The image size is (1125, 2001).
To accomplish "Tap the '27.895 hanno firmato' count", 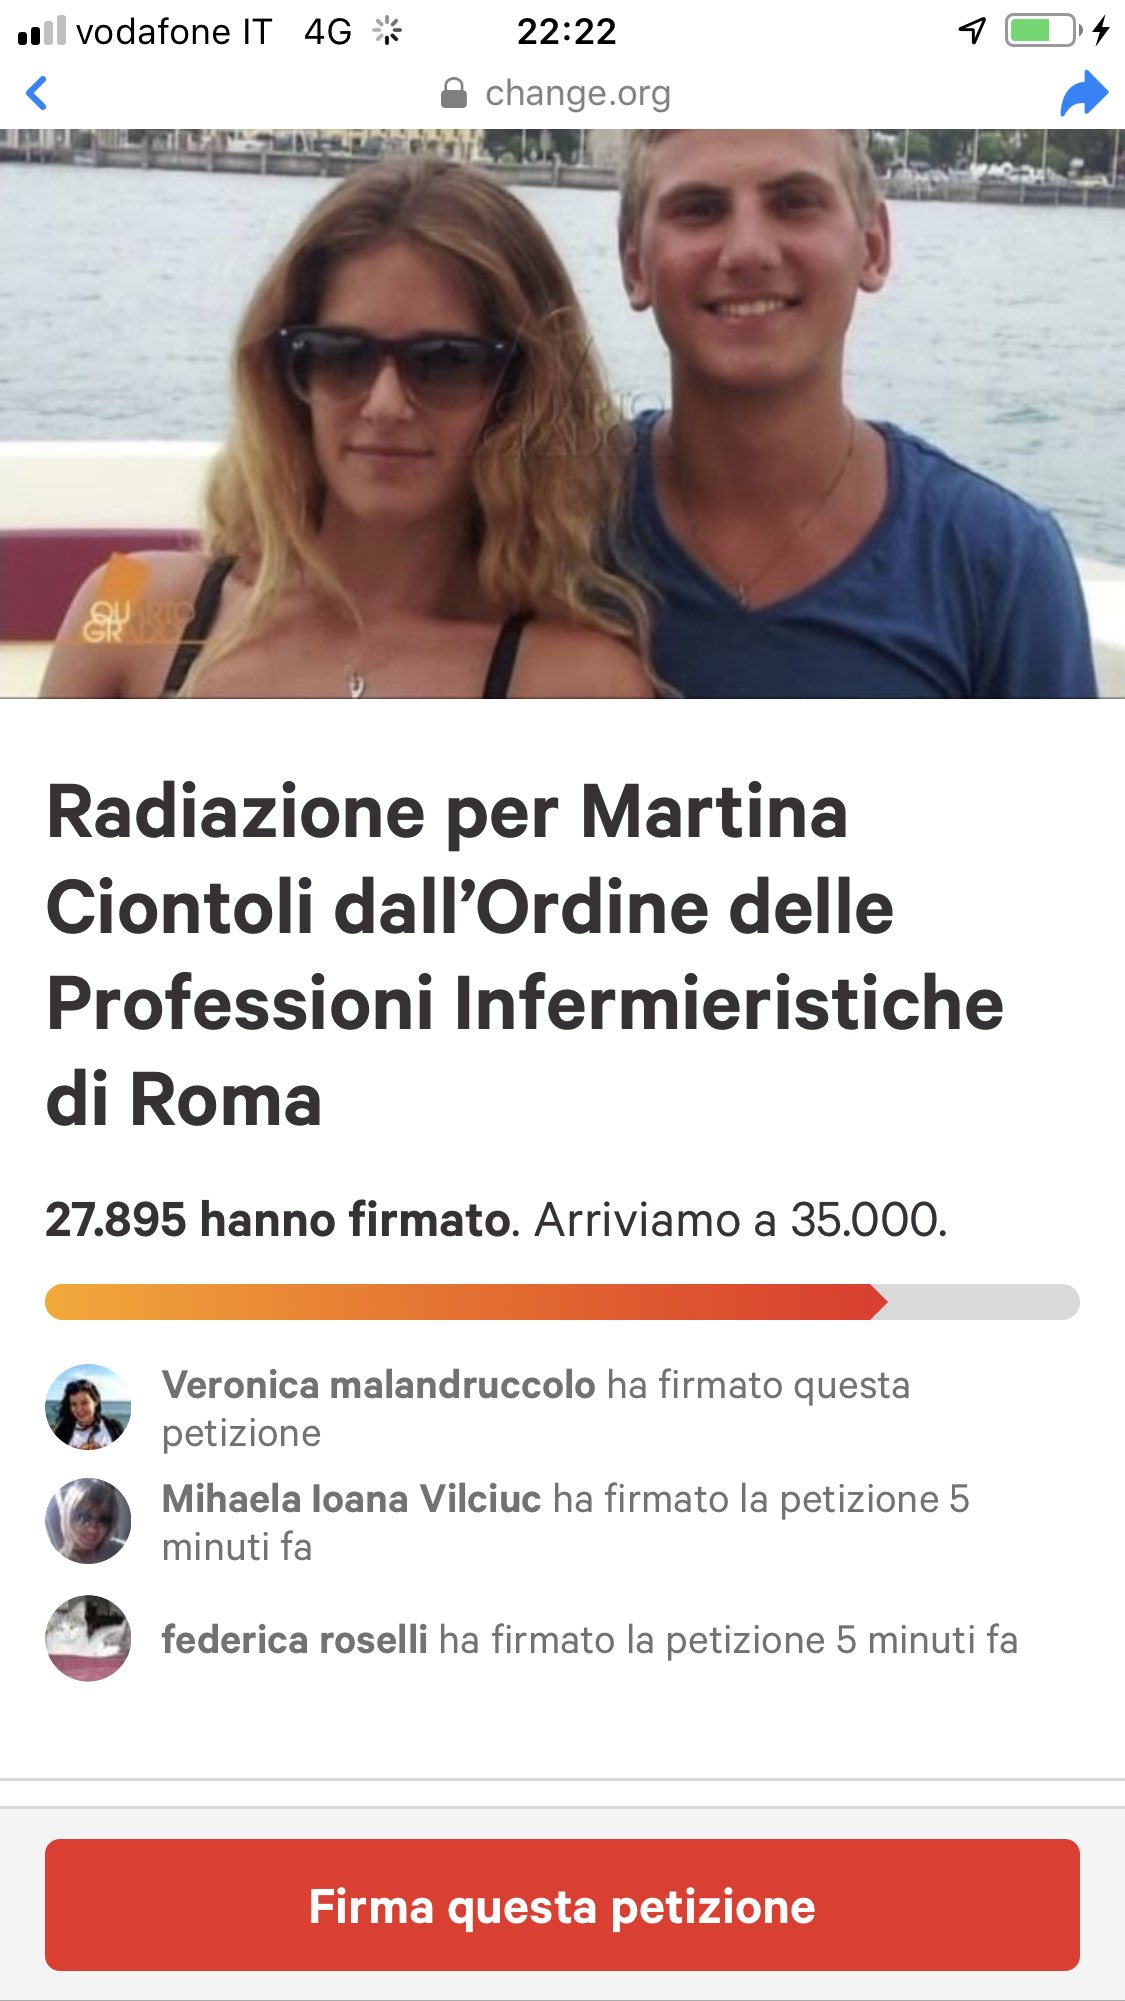I will 278,1220.
